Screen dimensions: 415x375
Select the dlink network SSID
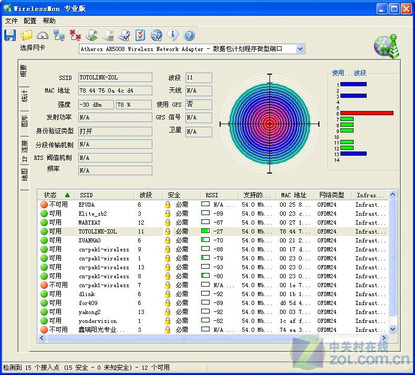point(87,294)
